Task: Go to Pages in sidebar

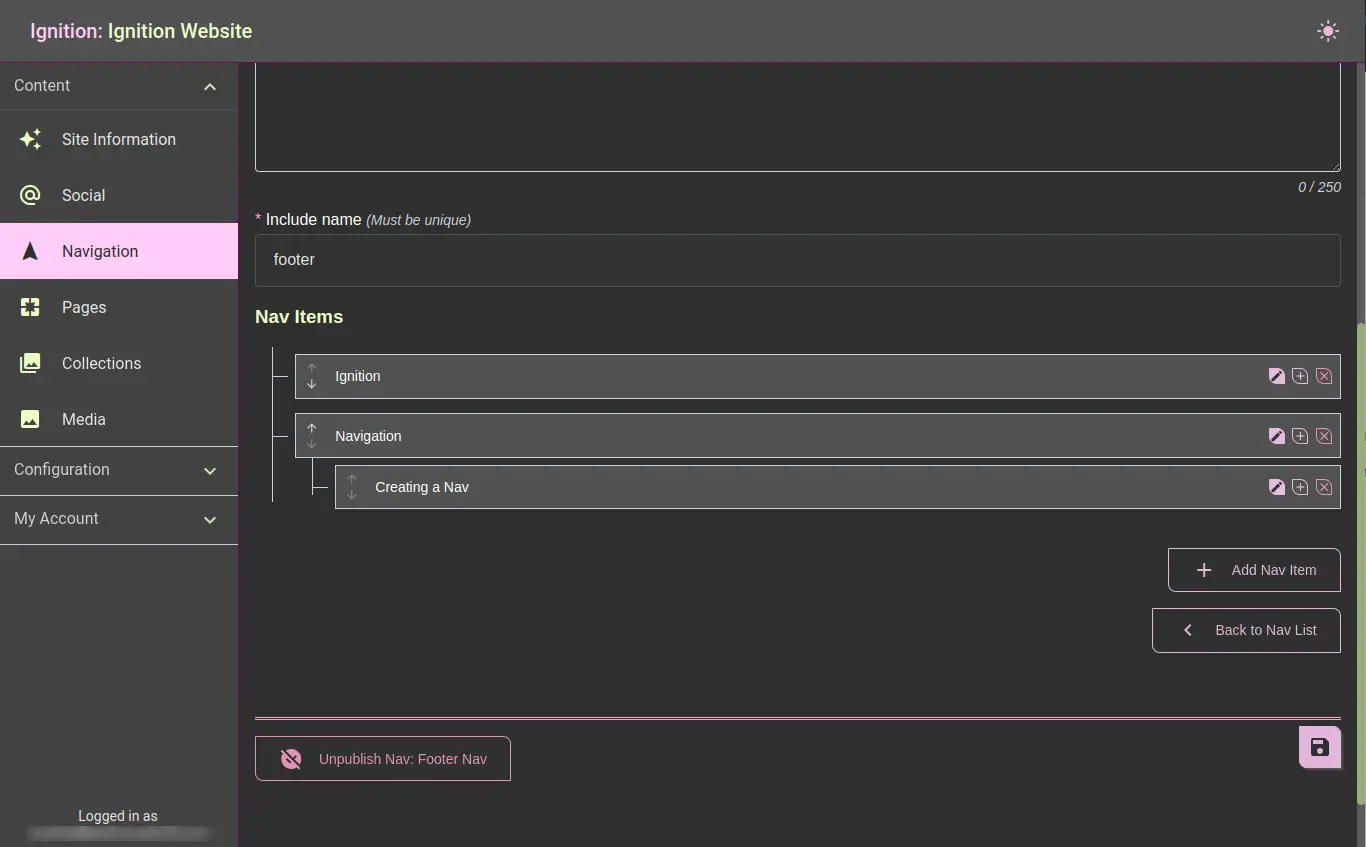Action: (119, 307)
